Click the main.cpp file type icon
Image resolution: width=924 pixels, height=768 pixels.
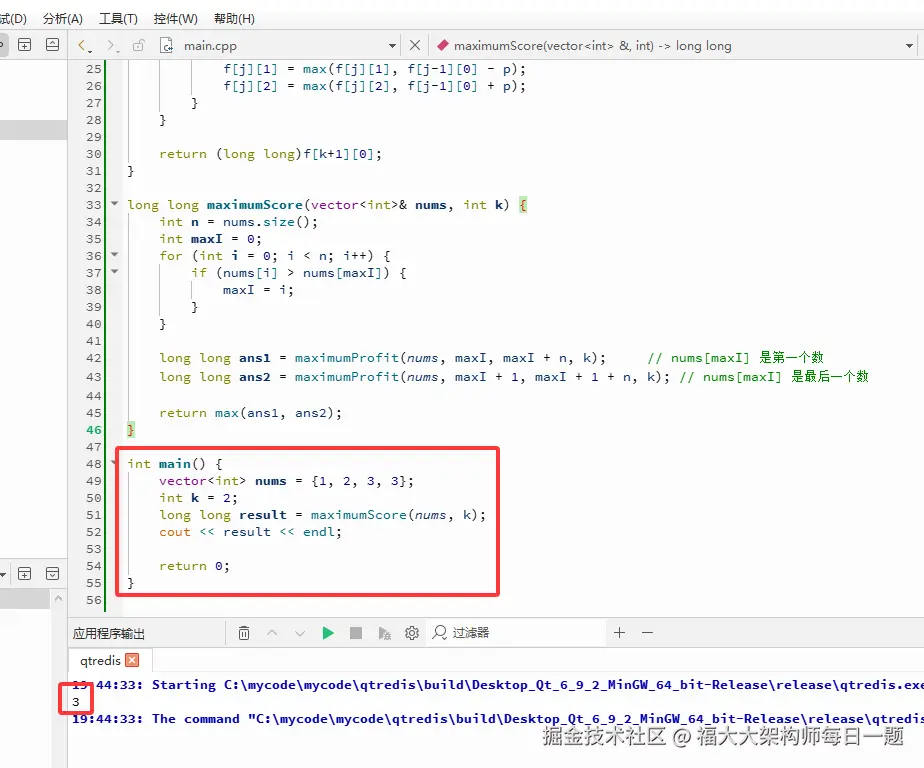pos(167,45)
